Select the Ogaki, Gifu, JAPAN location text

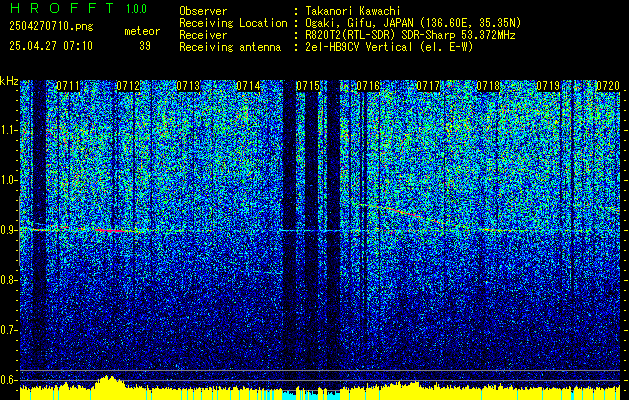pyautogui.click(x=413, y=23)
